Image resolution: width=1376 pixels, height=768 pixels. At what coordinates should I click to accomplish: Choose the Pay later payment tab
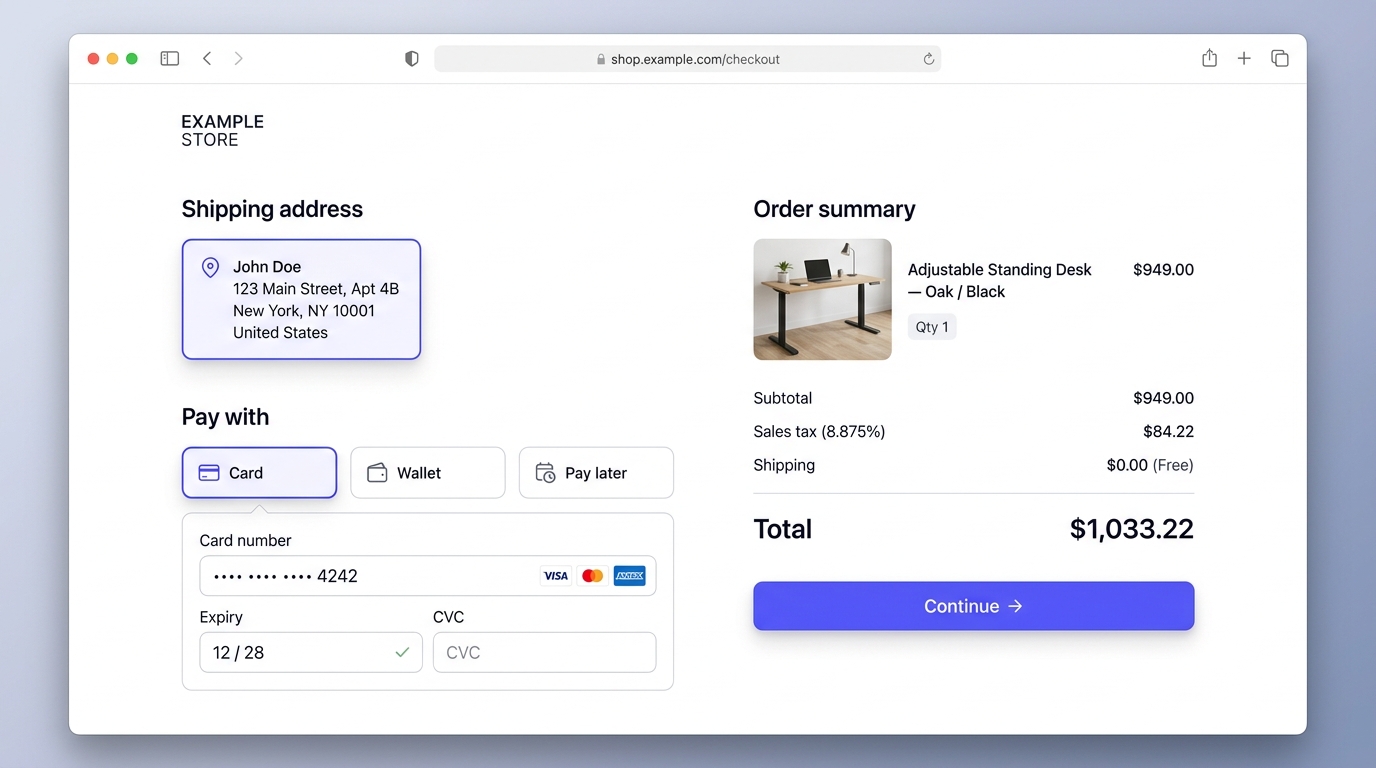click(596, 473)
